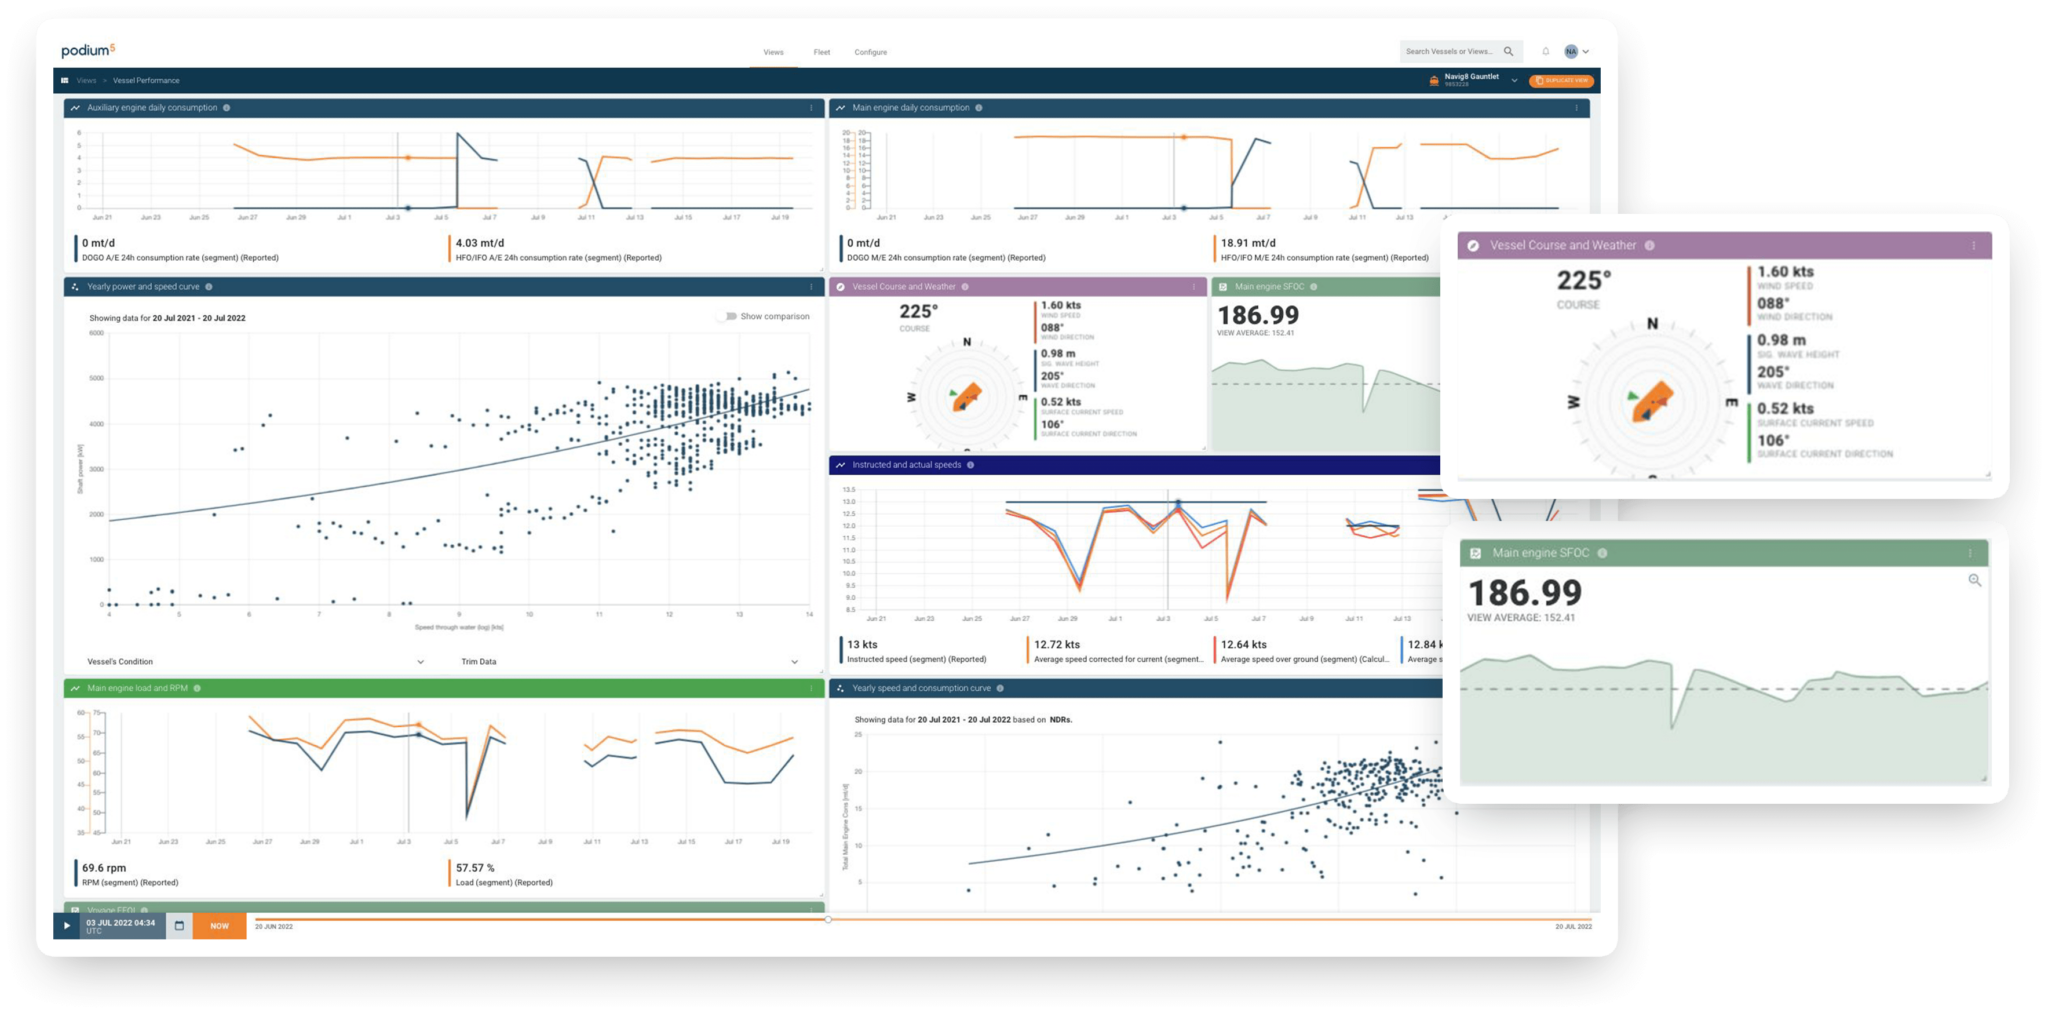Open the Navig8 Gauntlet vessel selector chevron
The height and width of the screenshot is (1013, 2048).
coord(1515,80)
